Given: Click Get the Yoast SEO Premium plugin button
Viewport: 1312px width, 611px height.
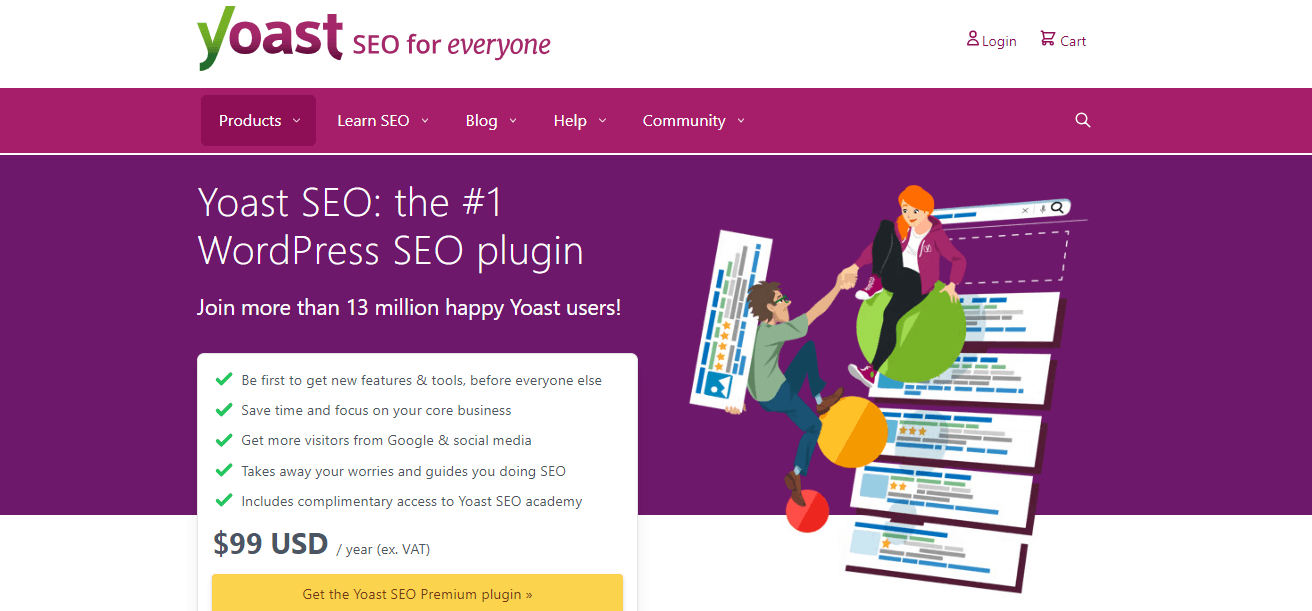Looking at the screenshot, I should (417, 592).
